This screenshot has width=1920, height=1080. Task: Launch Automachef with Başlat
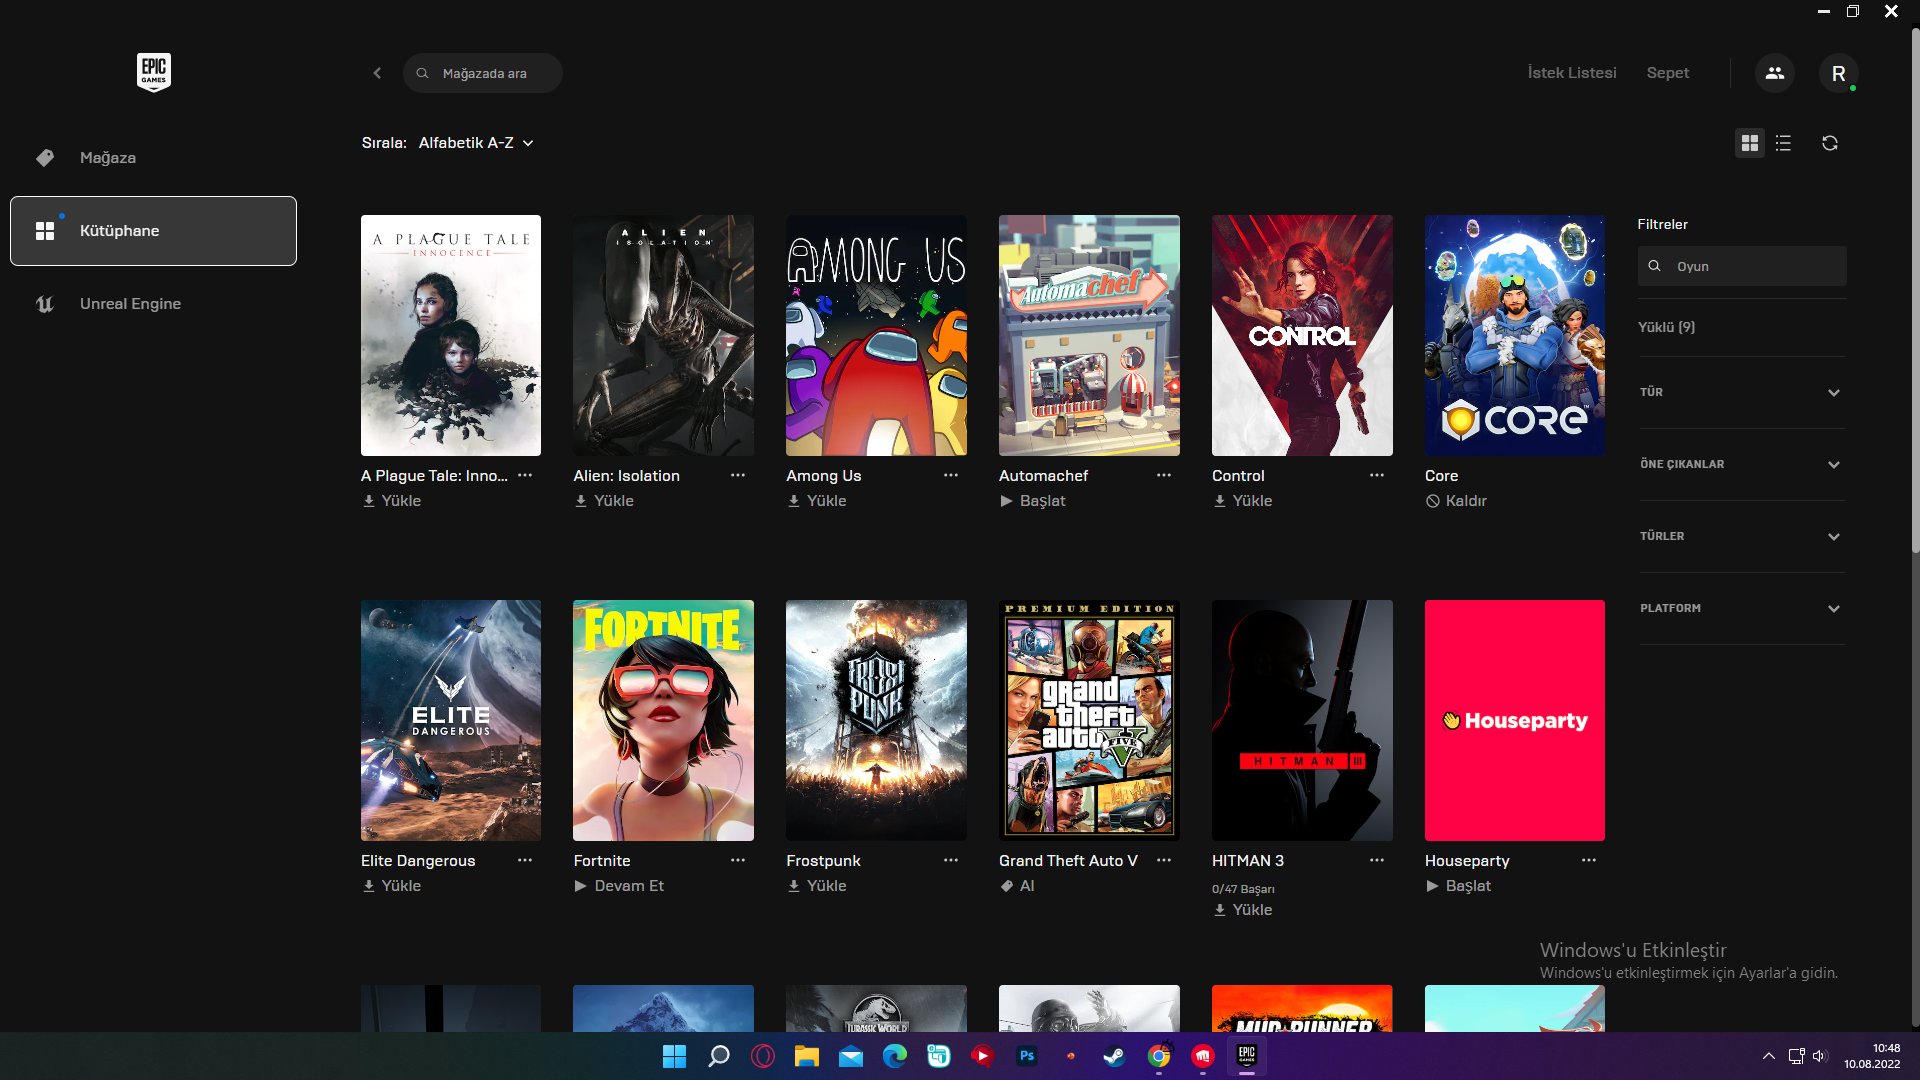click(x=1033, y=501)
